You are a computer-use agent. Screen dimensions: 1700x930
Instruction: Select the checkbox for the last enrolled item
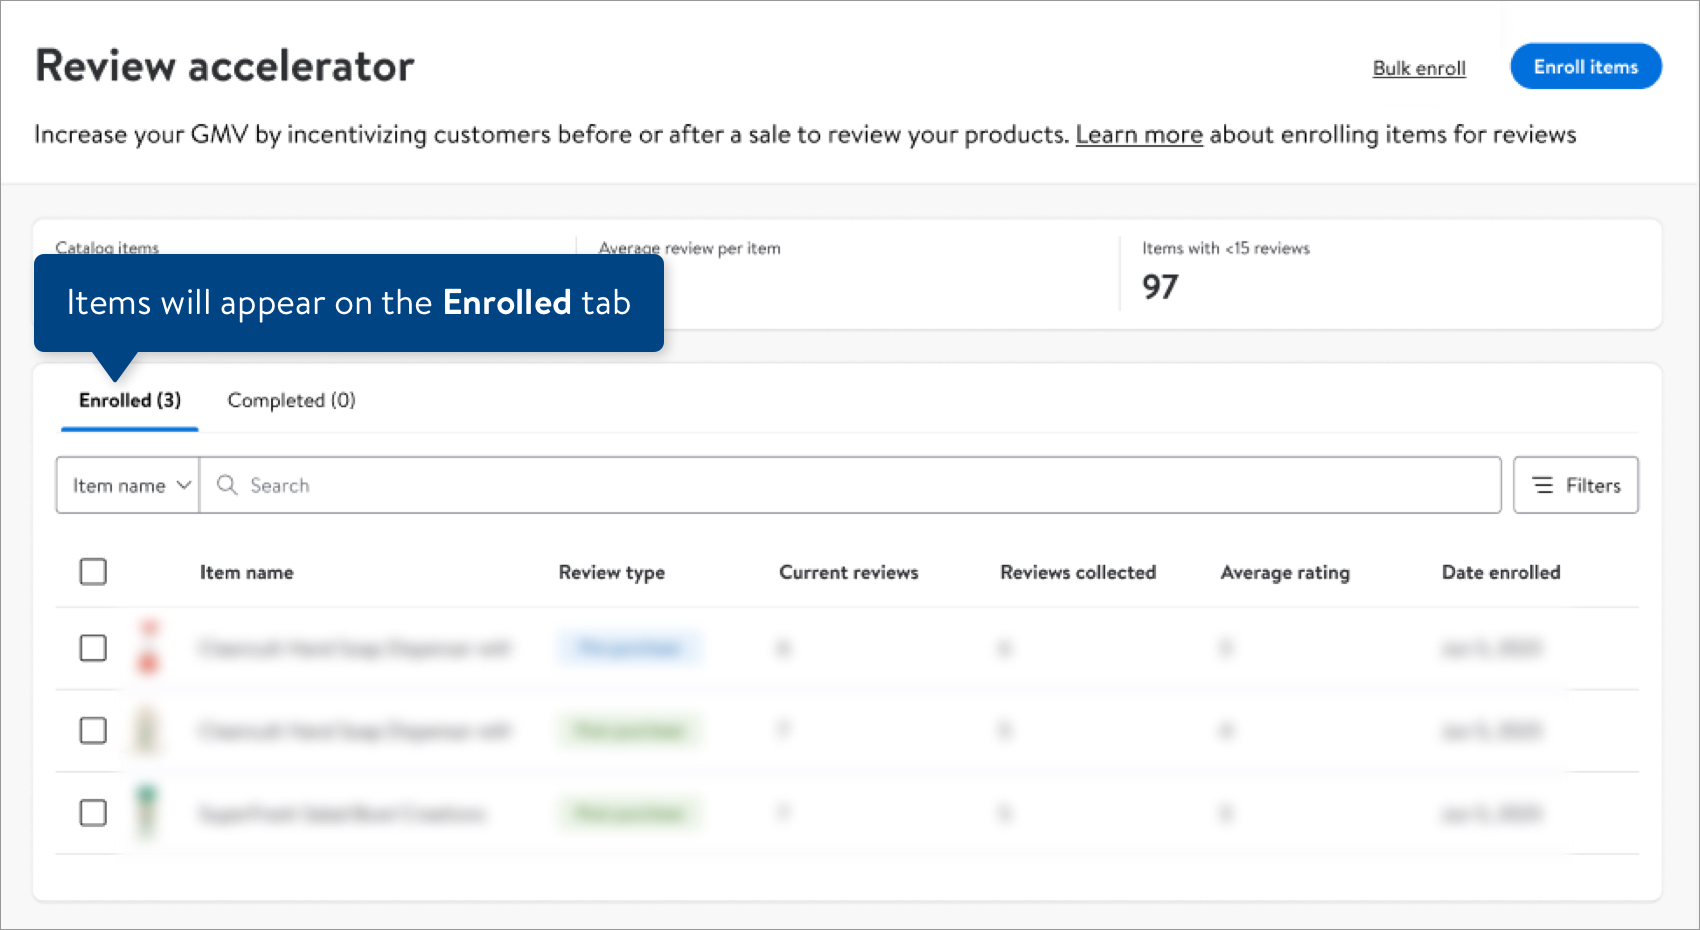coord(92,813)
